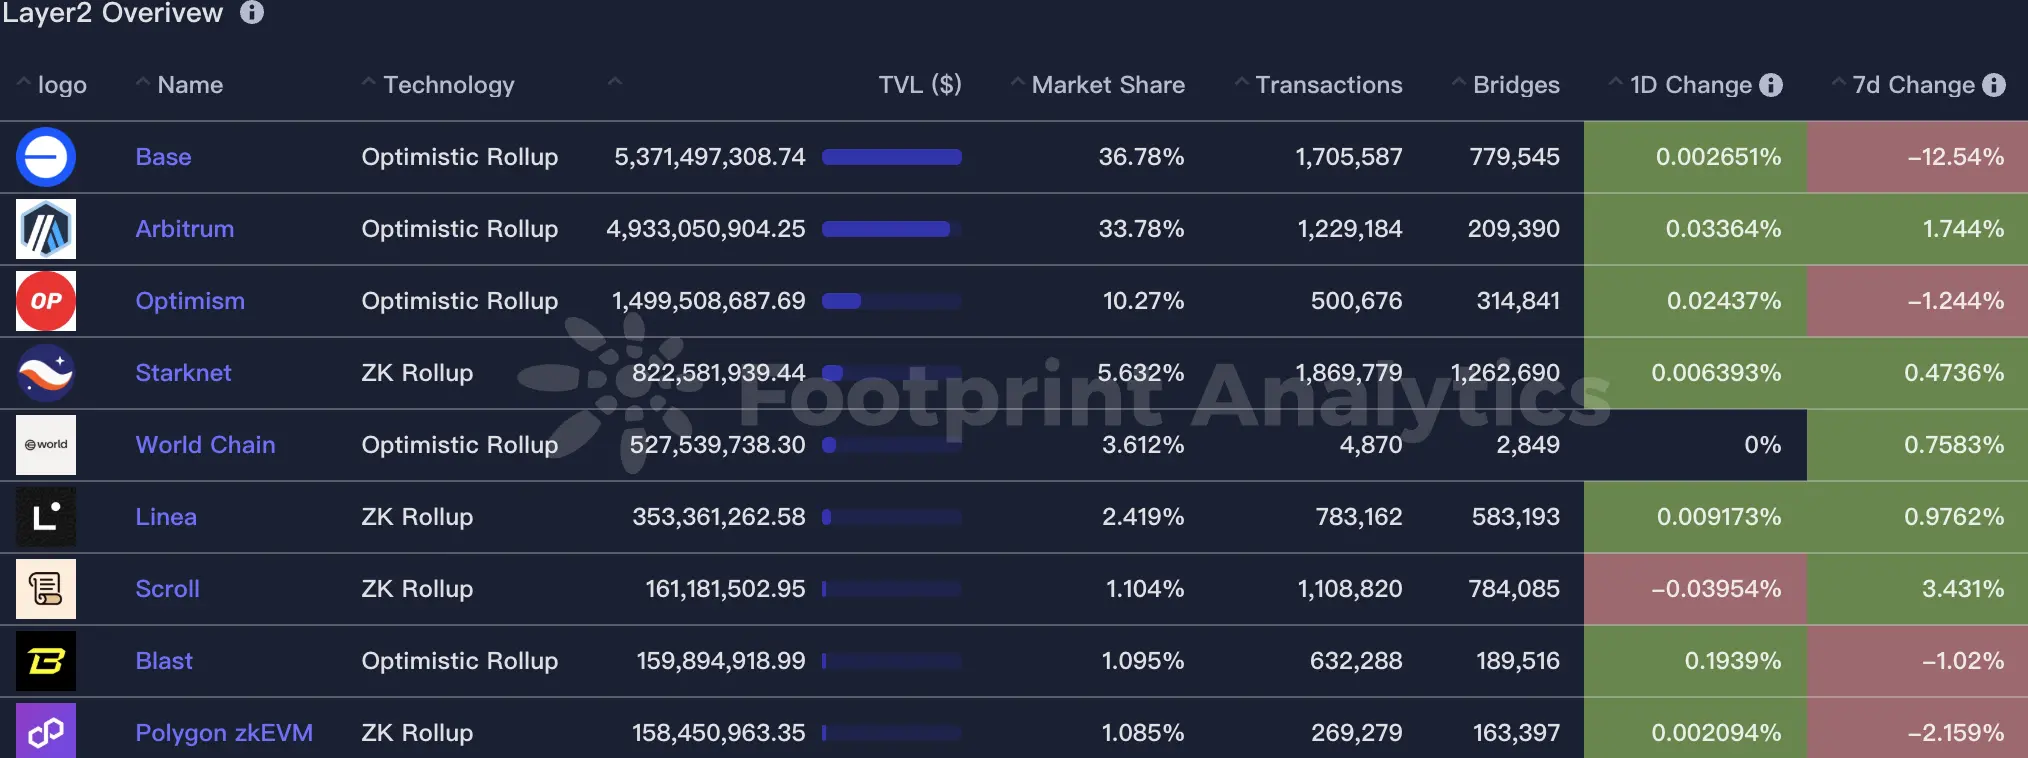Click the Base TVL progress bar
The image size is (2028, 758).
891,157
